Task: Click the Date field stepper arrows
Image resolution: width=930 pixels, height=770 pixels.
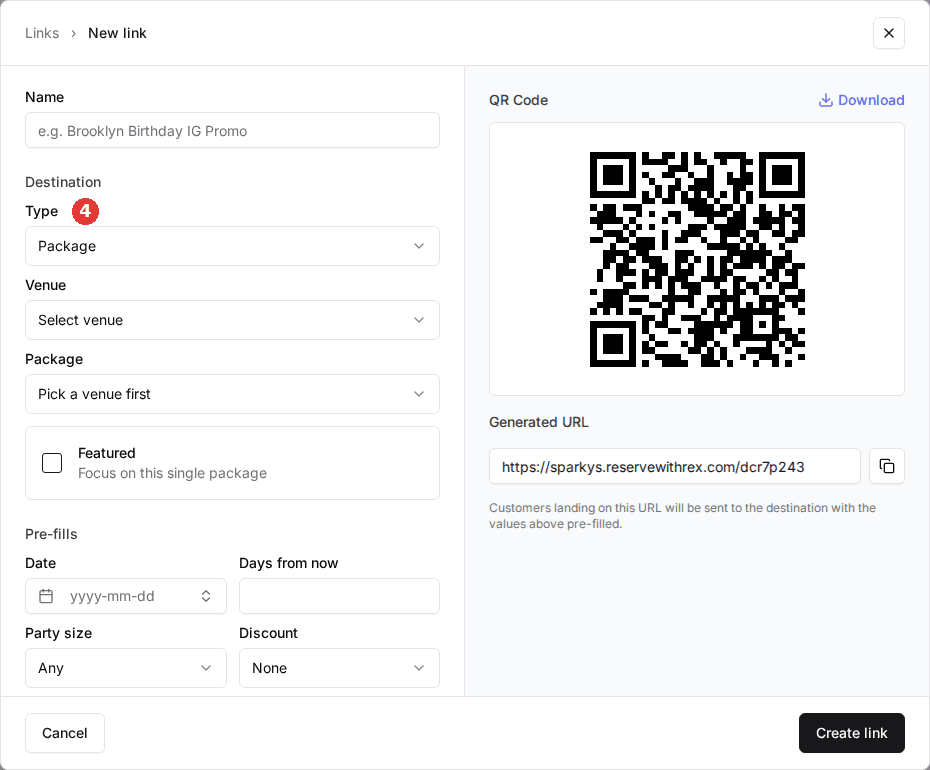Action: pos(206,596)
